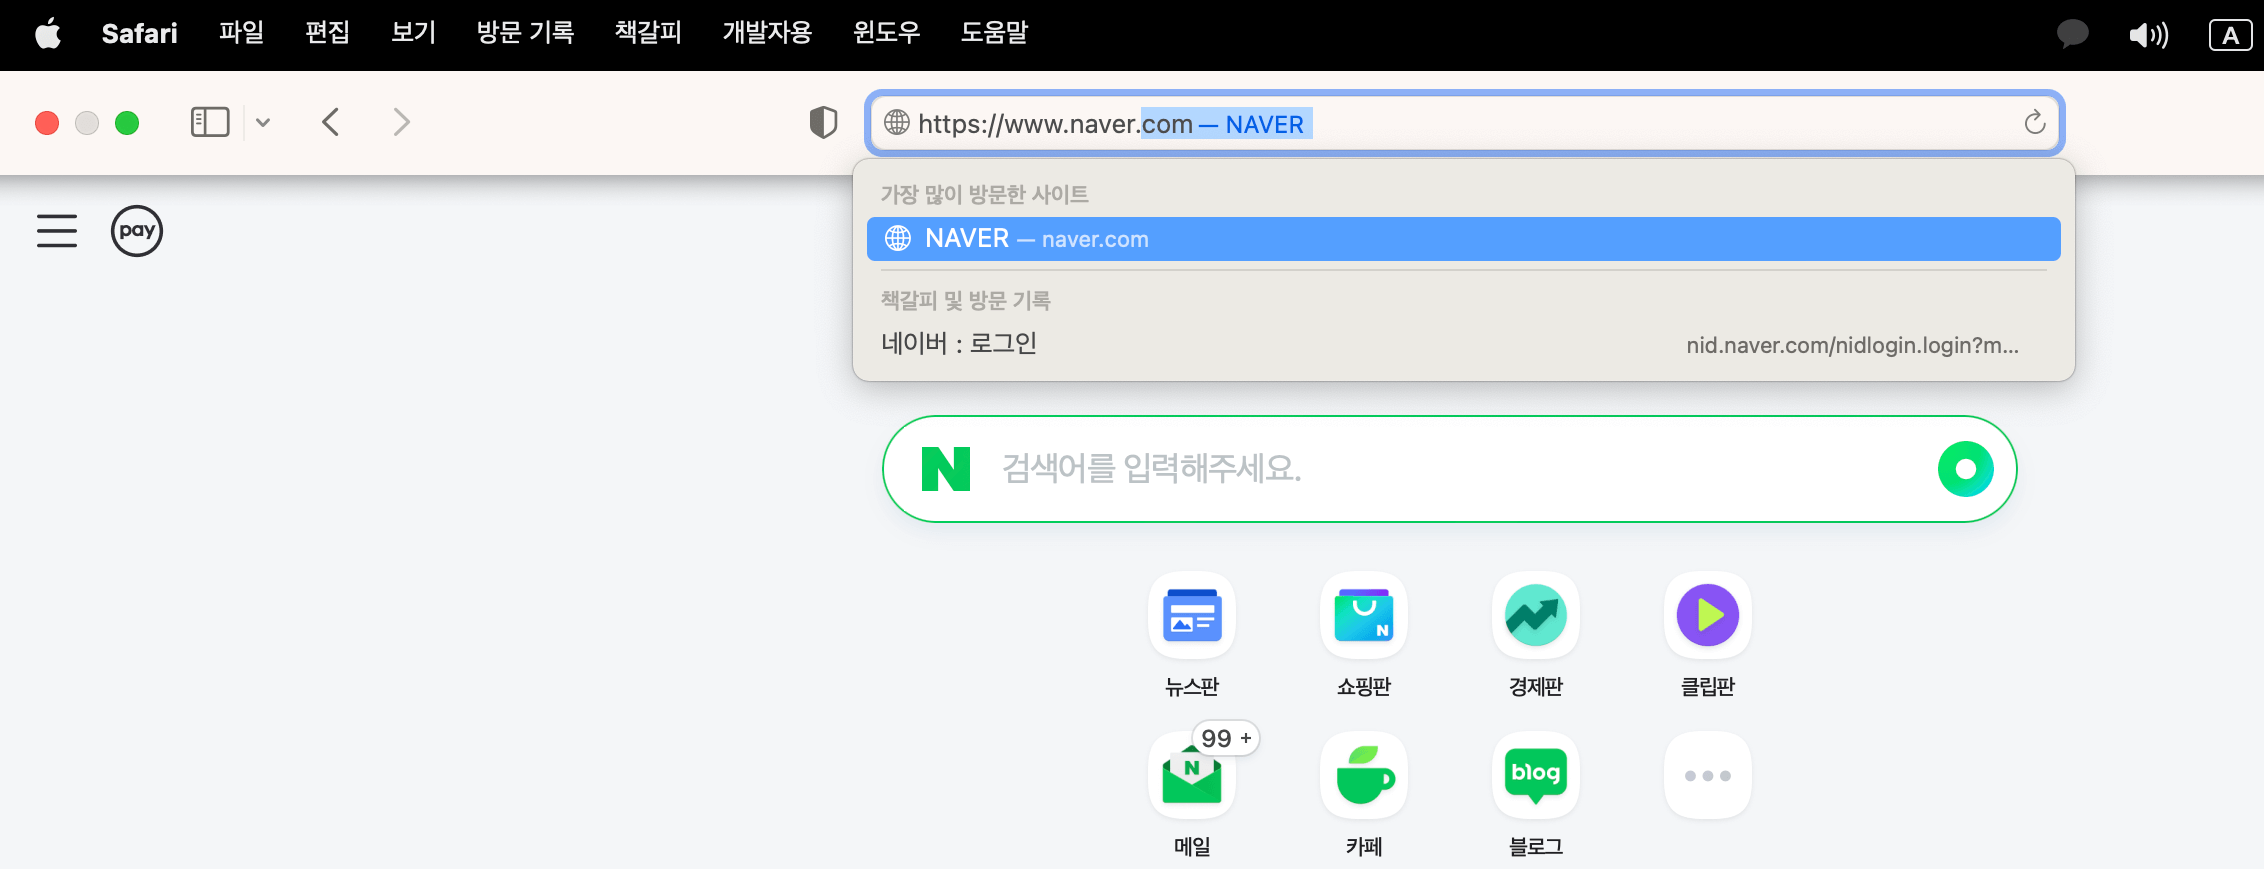Click the 뉴스판 label

pos(1192,687)
